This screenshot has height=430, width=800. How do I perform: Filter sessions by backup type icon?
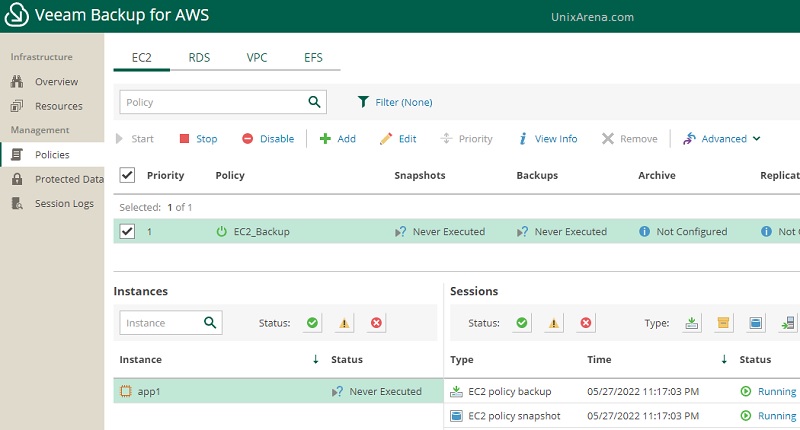691,323
